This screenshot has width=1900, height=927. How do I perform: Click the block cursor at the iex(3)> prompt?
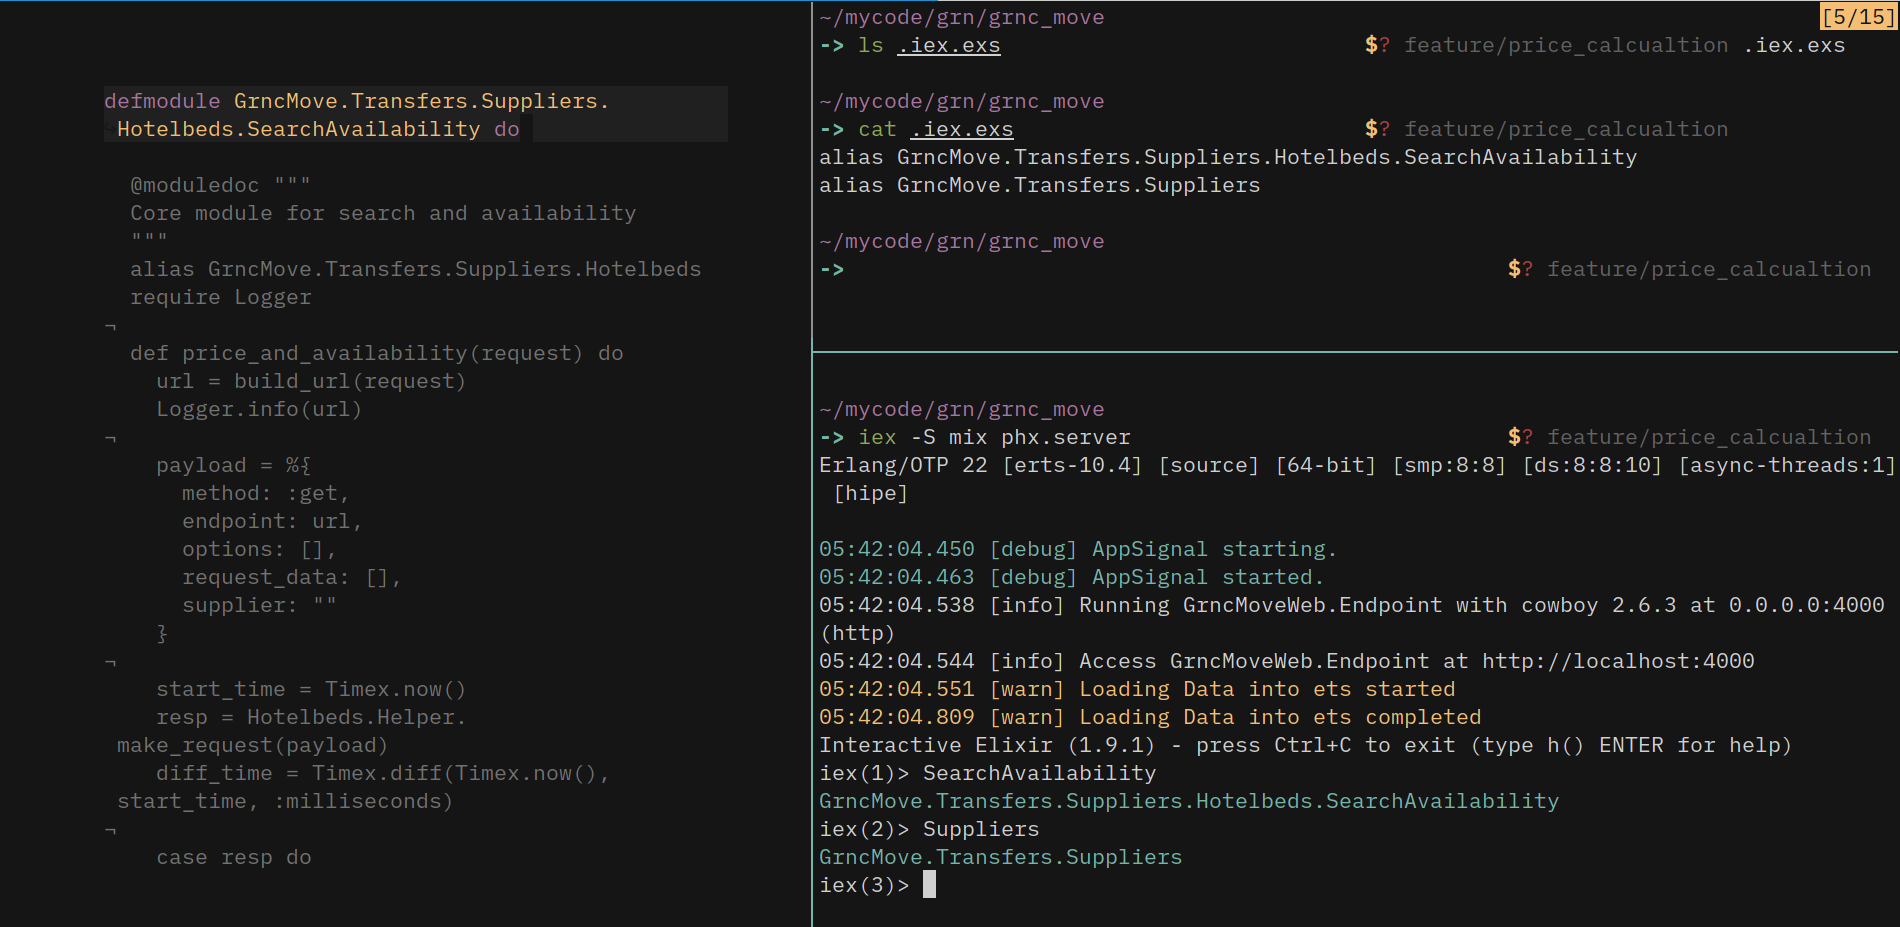pos(929,885)
